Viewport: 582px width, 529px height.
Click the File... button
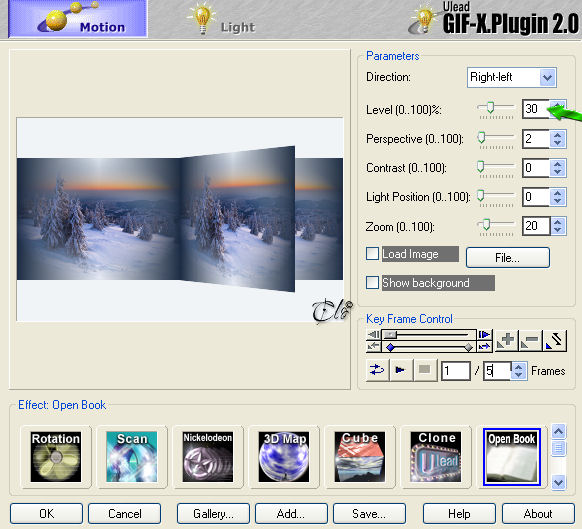tap(508, 258)
